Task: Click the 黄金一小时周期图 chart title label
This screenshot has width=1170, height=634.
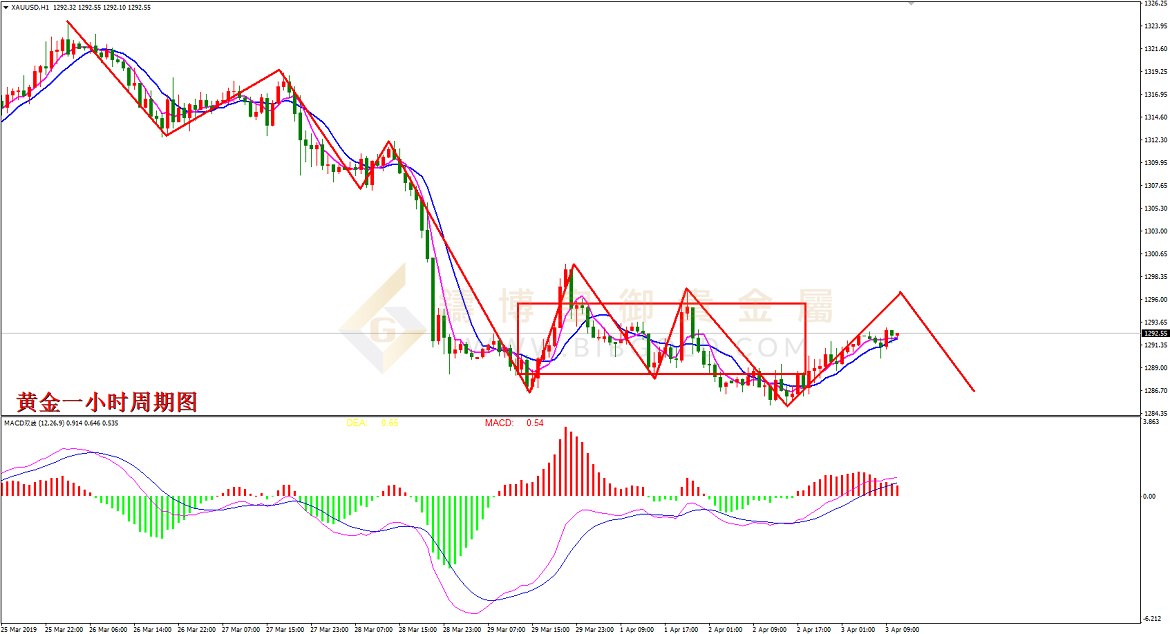Action: [107, 402]
